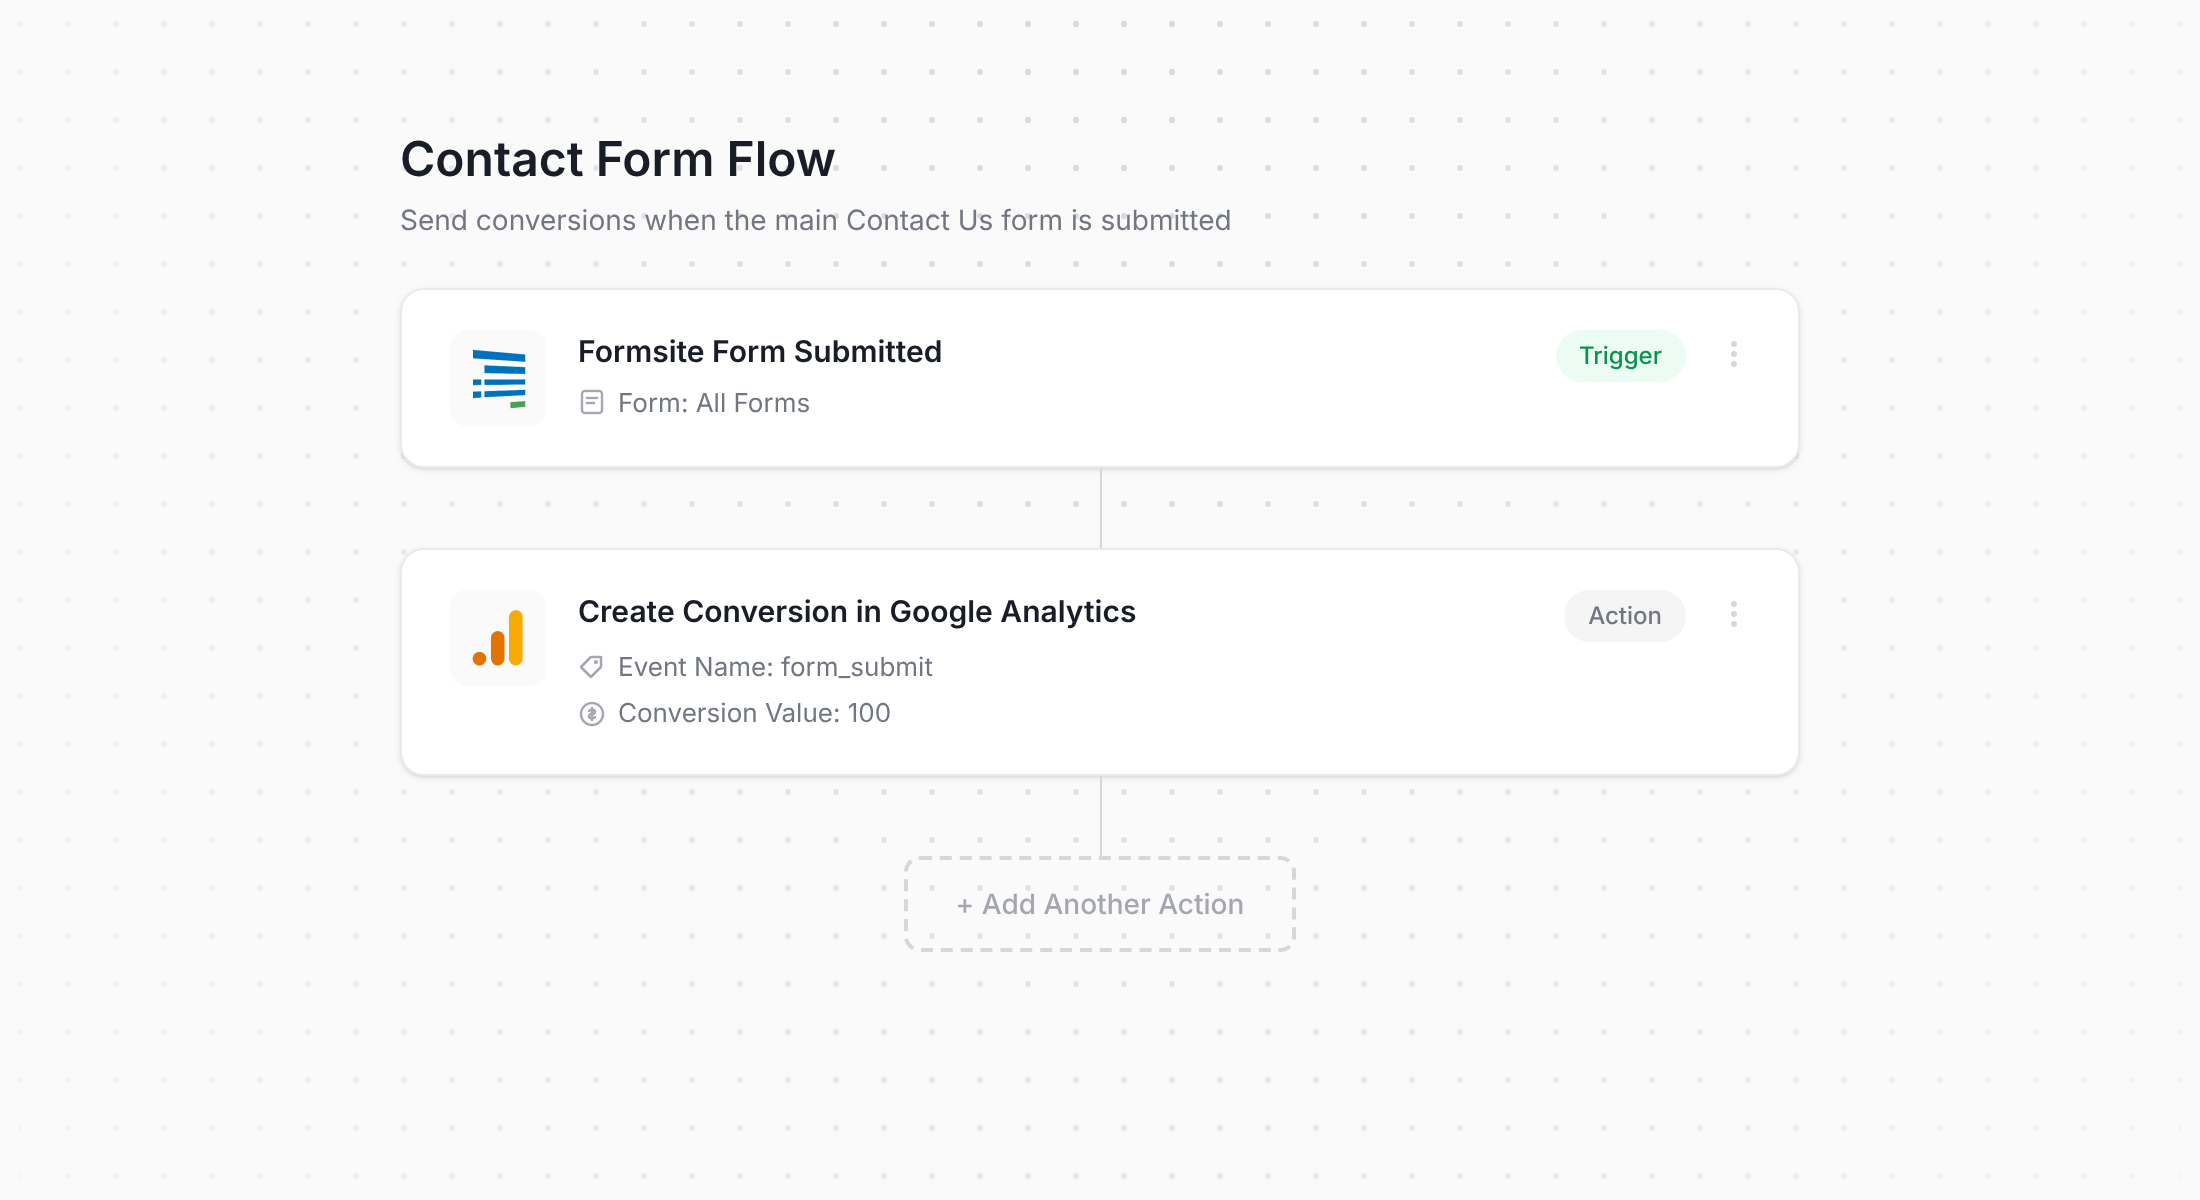The height and width of the screenshot is (1200, 2200).
Task: Open the kebab menu for the Google Analytics action
Action: point(1734,615)
